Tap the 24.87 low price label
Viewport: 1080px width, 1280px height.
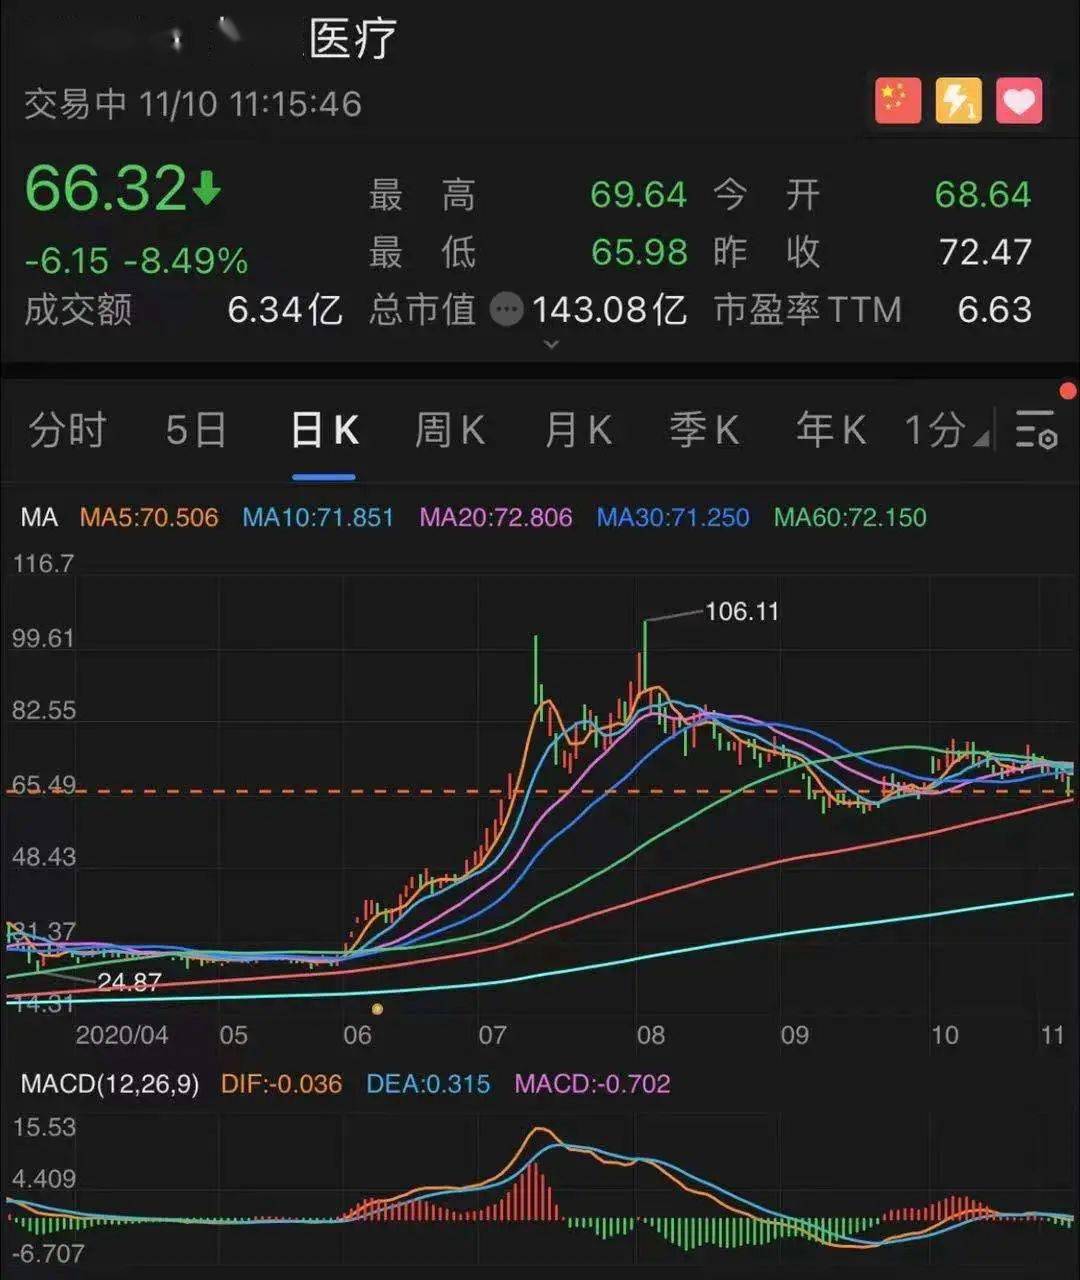tap(129, 982)
